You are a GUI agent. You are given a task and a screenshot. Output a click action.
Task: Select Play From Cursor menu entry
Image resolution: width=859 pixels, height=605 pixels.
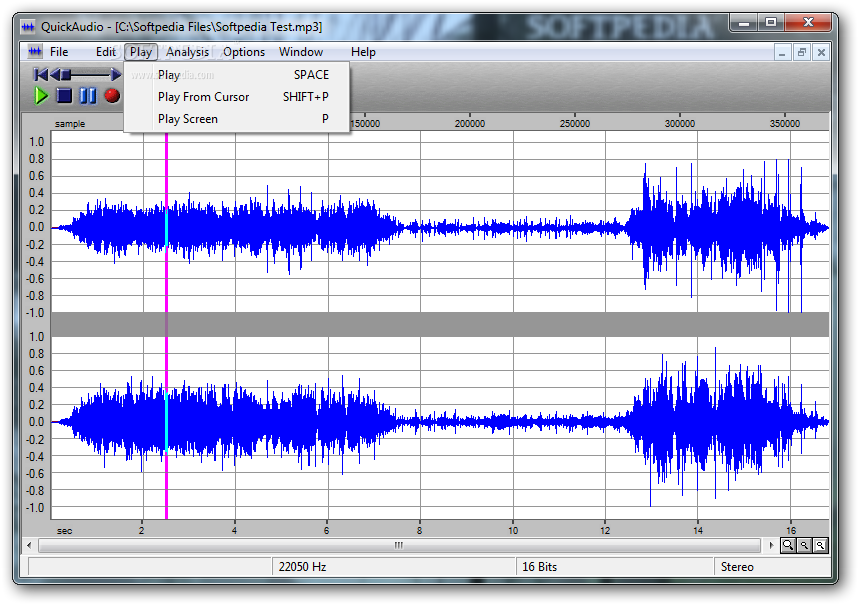(203, 97)
